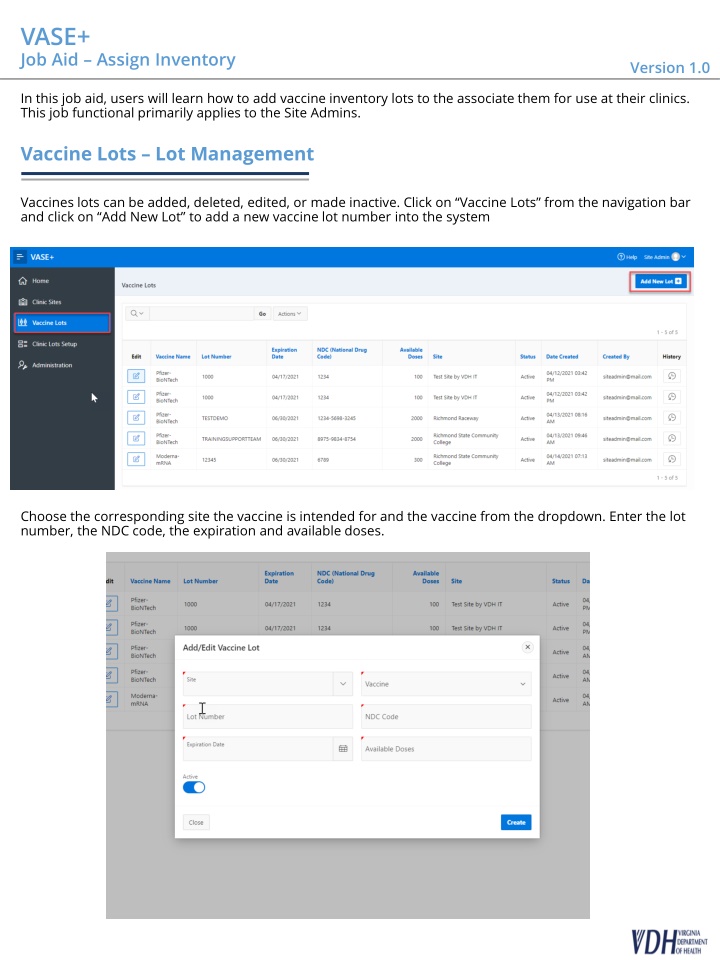Toggle the Active switch off
Image resolution: width=720 pixels, height=960 pixels.
194,787
